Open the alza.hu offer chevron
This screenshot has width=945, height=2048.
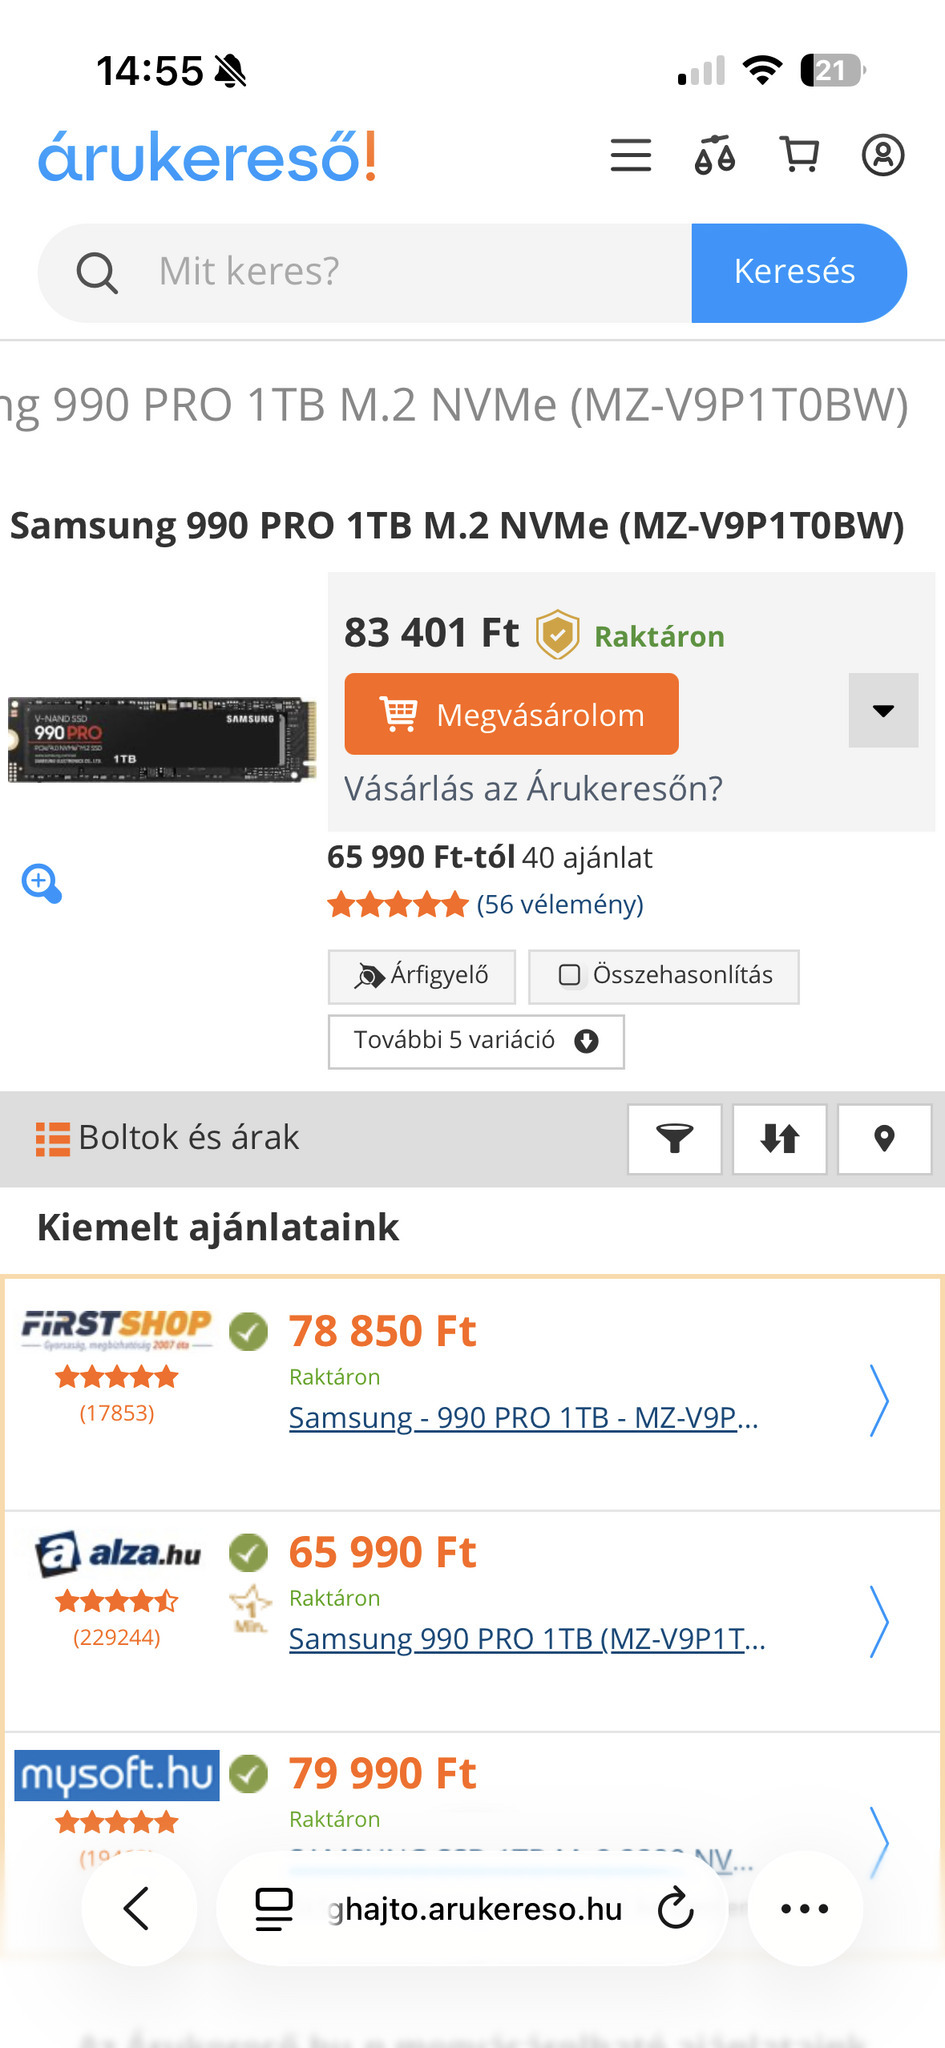(879, 1621)
